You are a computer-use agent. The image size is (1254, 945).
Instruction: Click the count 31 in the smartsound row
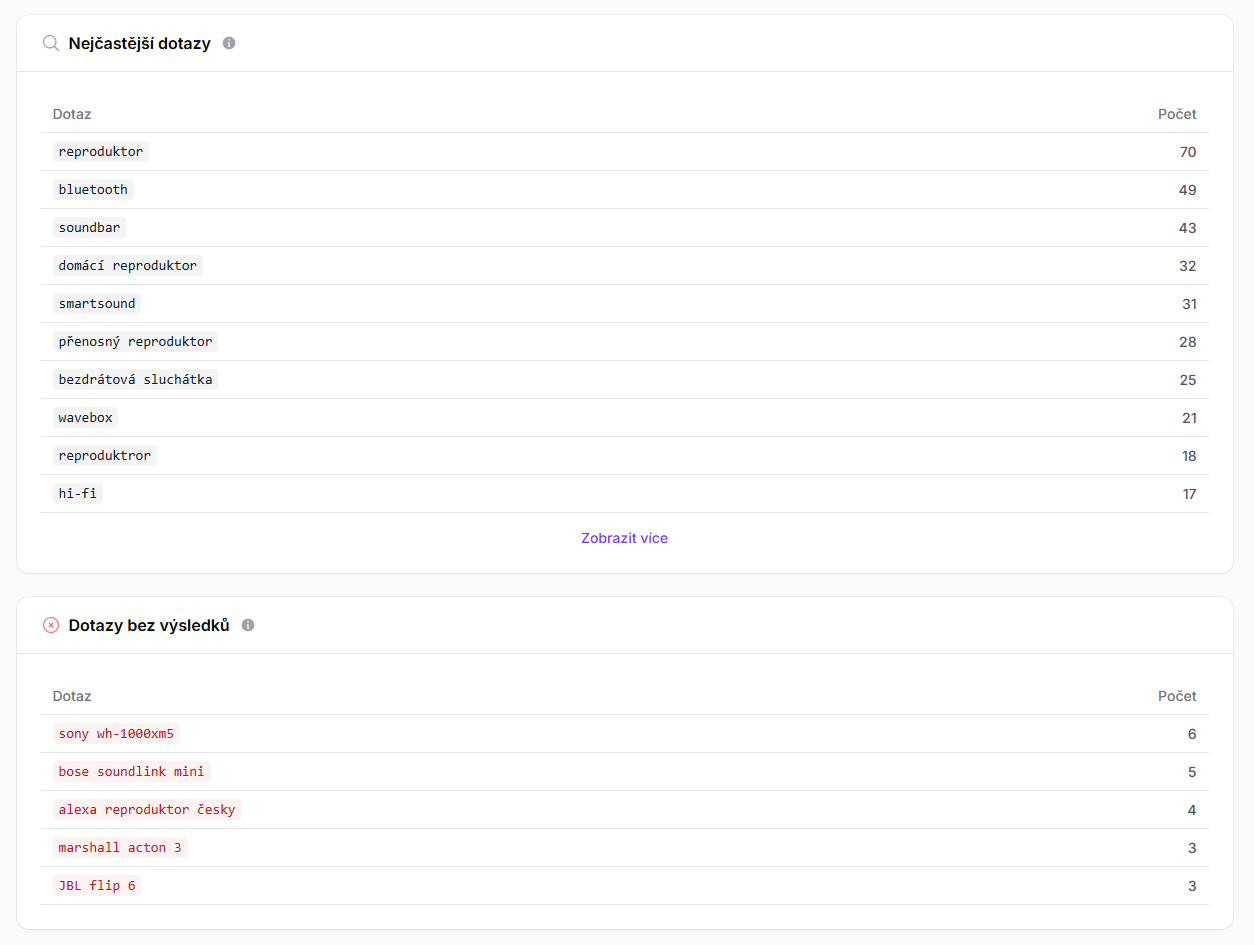click(1189, 304)
